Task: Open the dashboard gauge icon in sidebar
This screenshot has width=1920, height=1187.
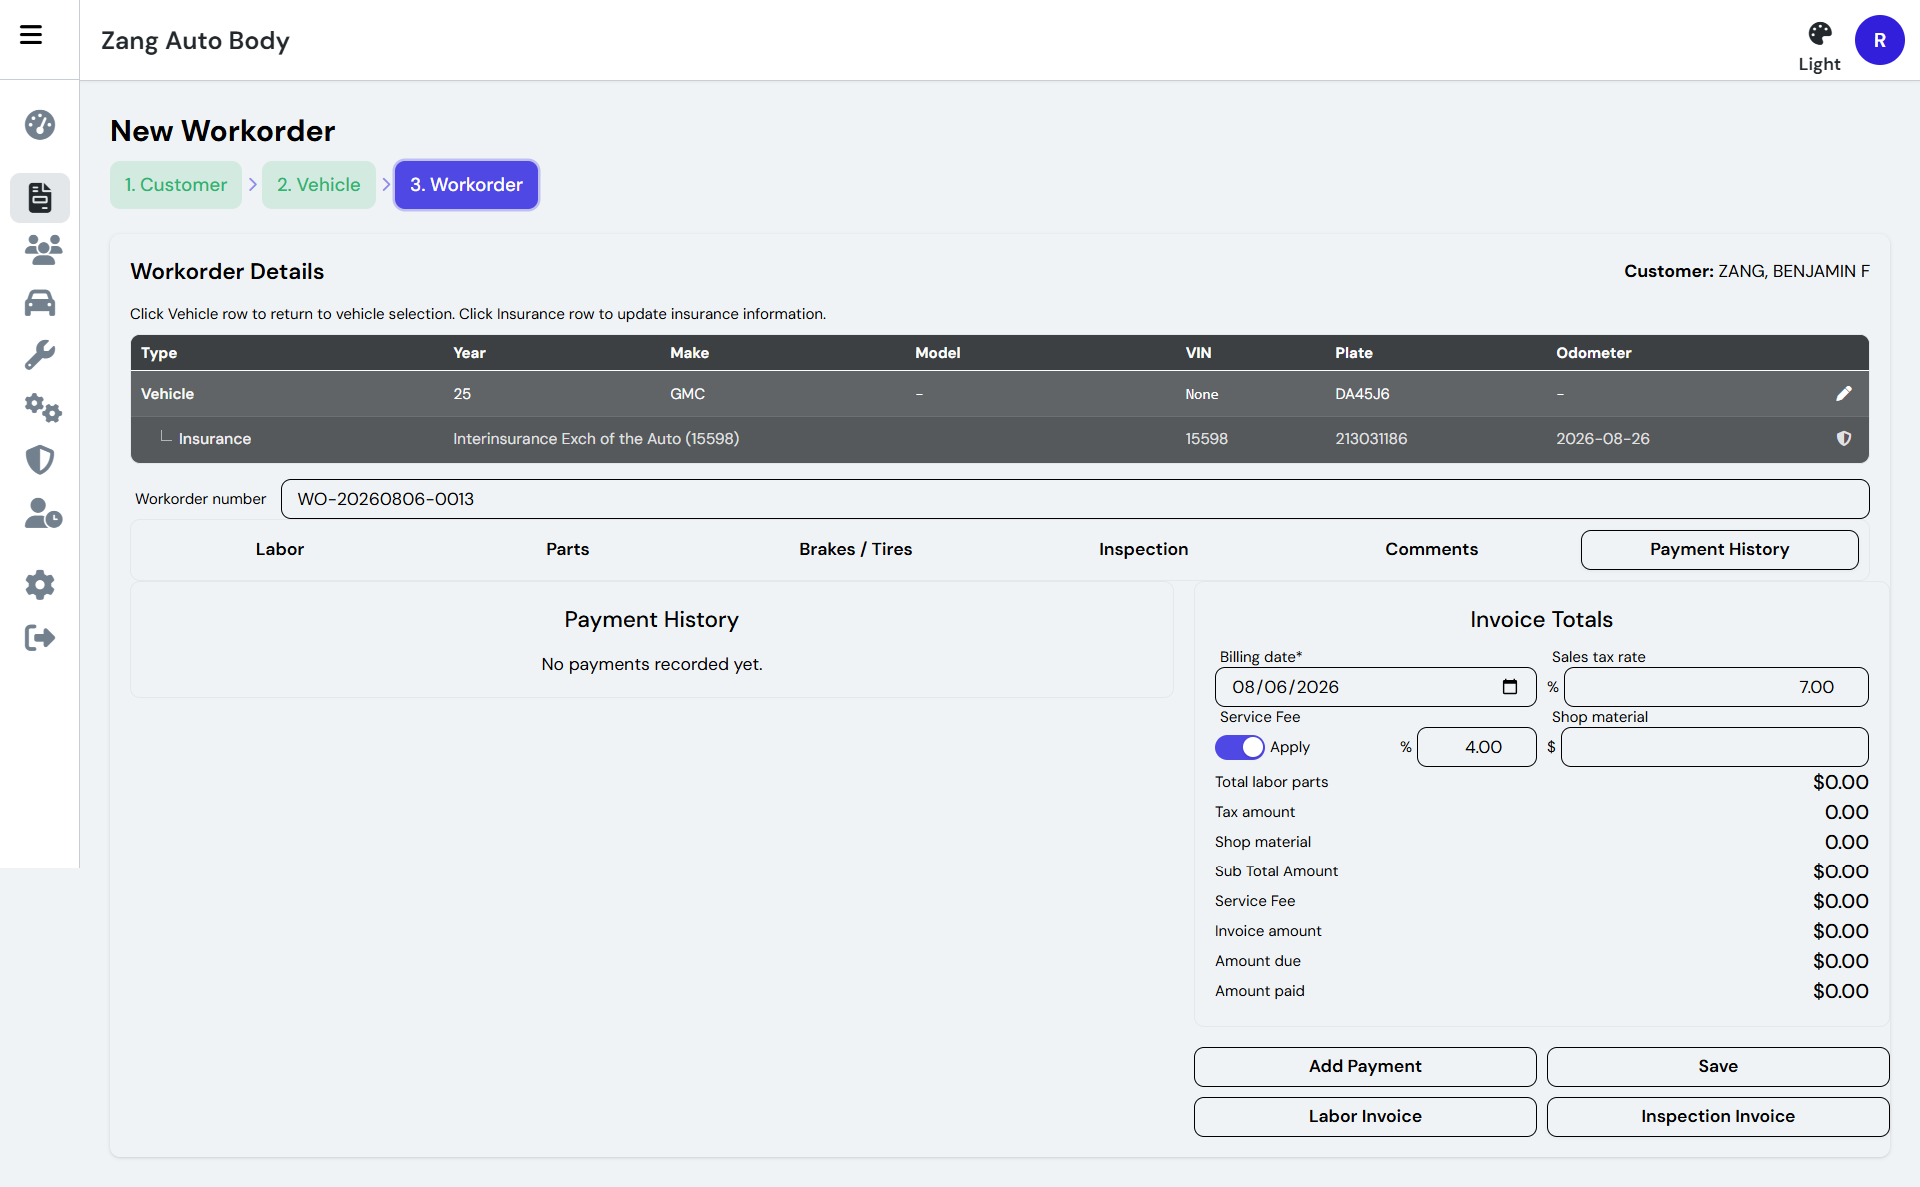Action: pyautogui.click(x=40, y=125)
